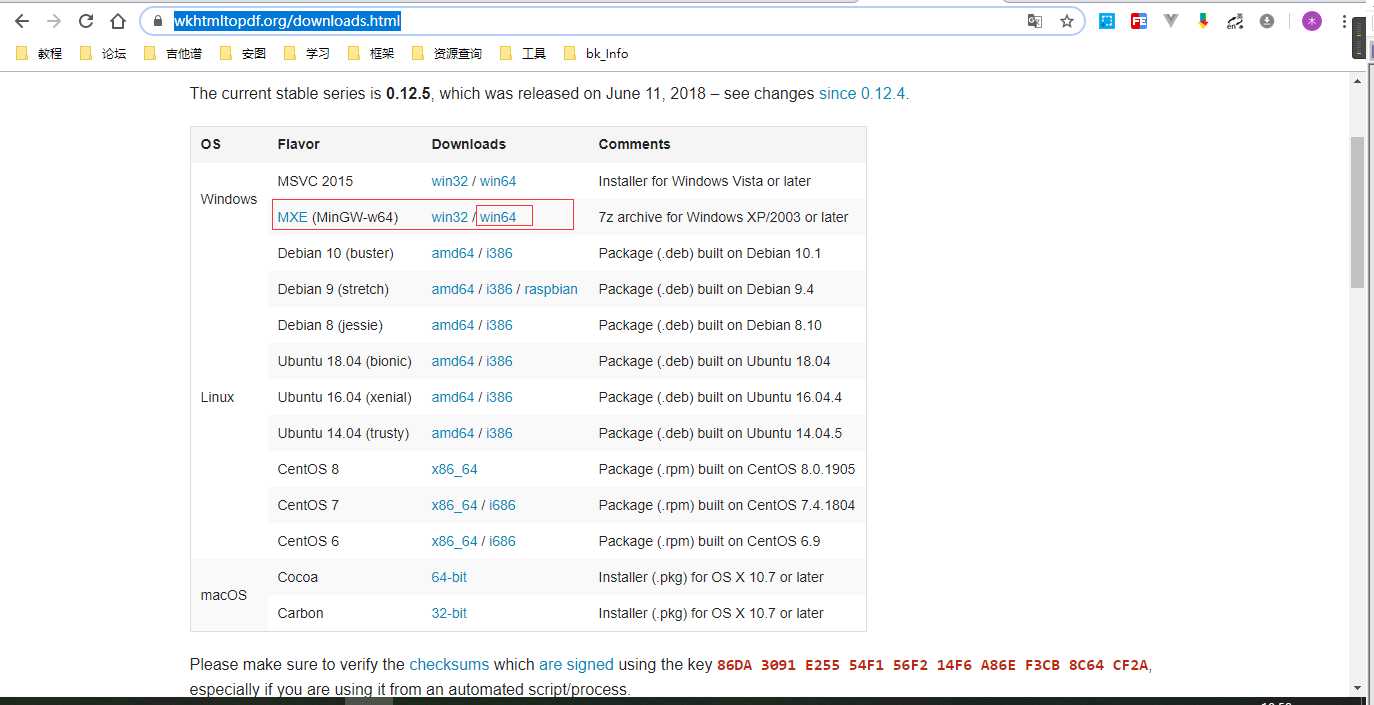Select the 'Comments' column header
Image resolution: width=1374 pixels, height=705 pixels.
pos(634,144)
